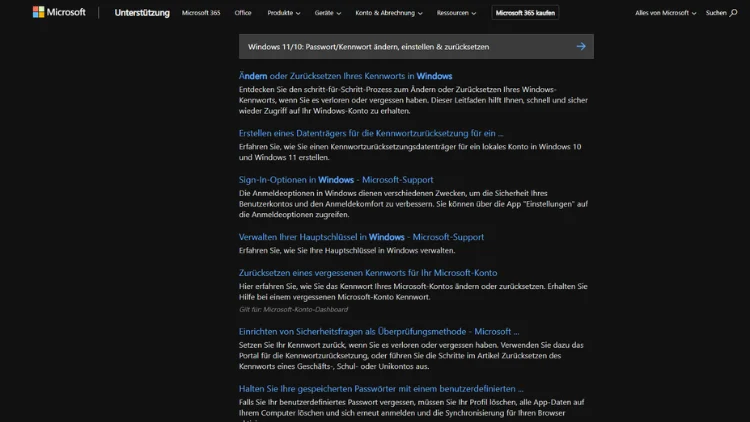Expand Alles von Microsoft dropdown
The height and width of the screenshot is (422, 750).
pos(665,13)
